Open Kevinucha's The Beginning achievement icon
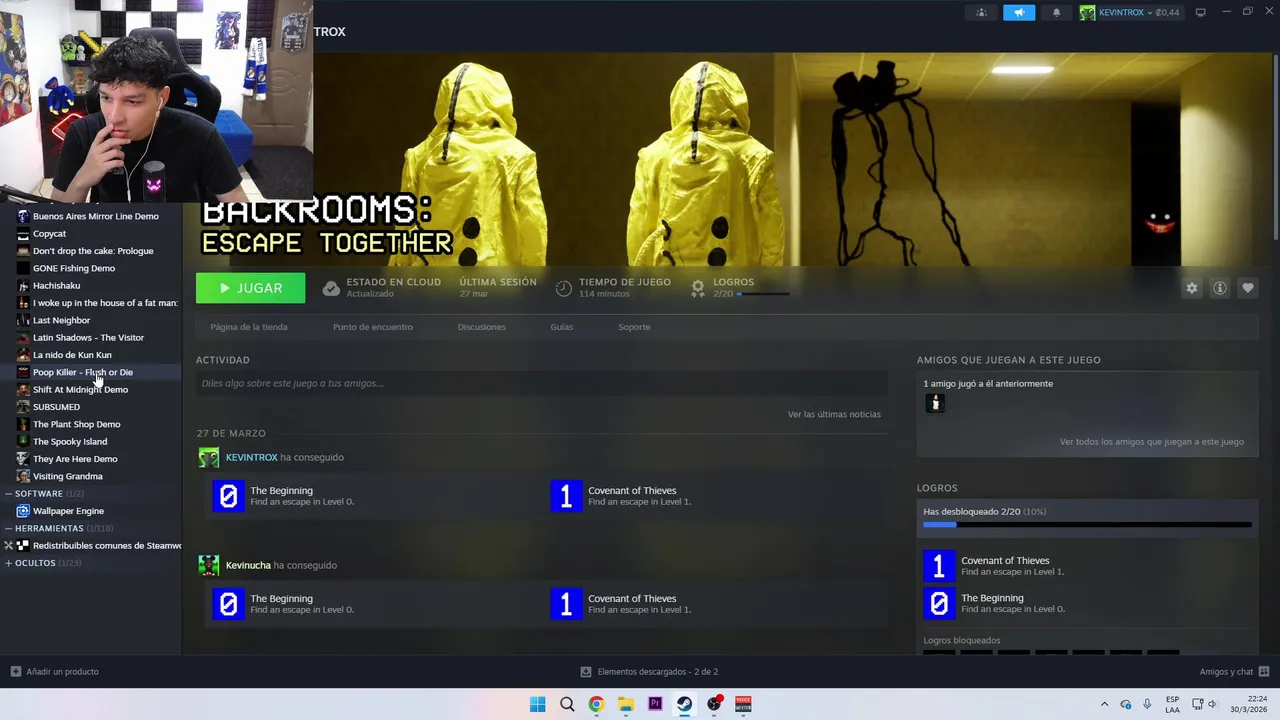 [x=228, y=604]
